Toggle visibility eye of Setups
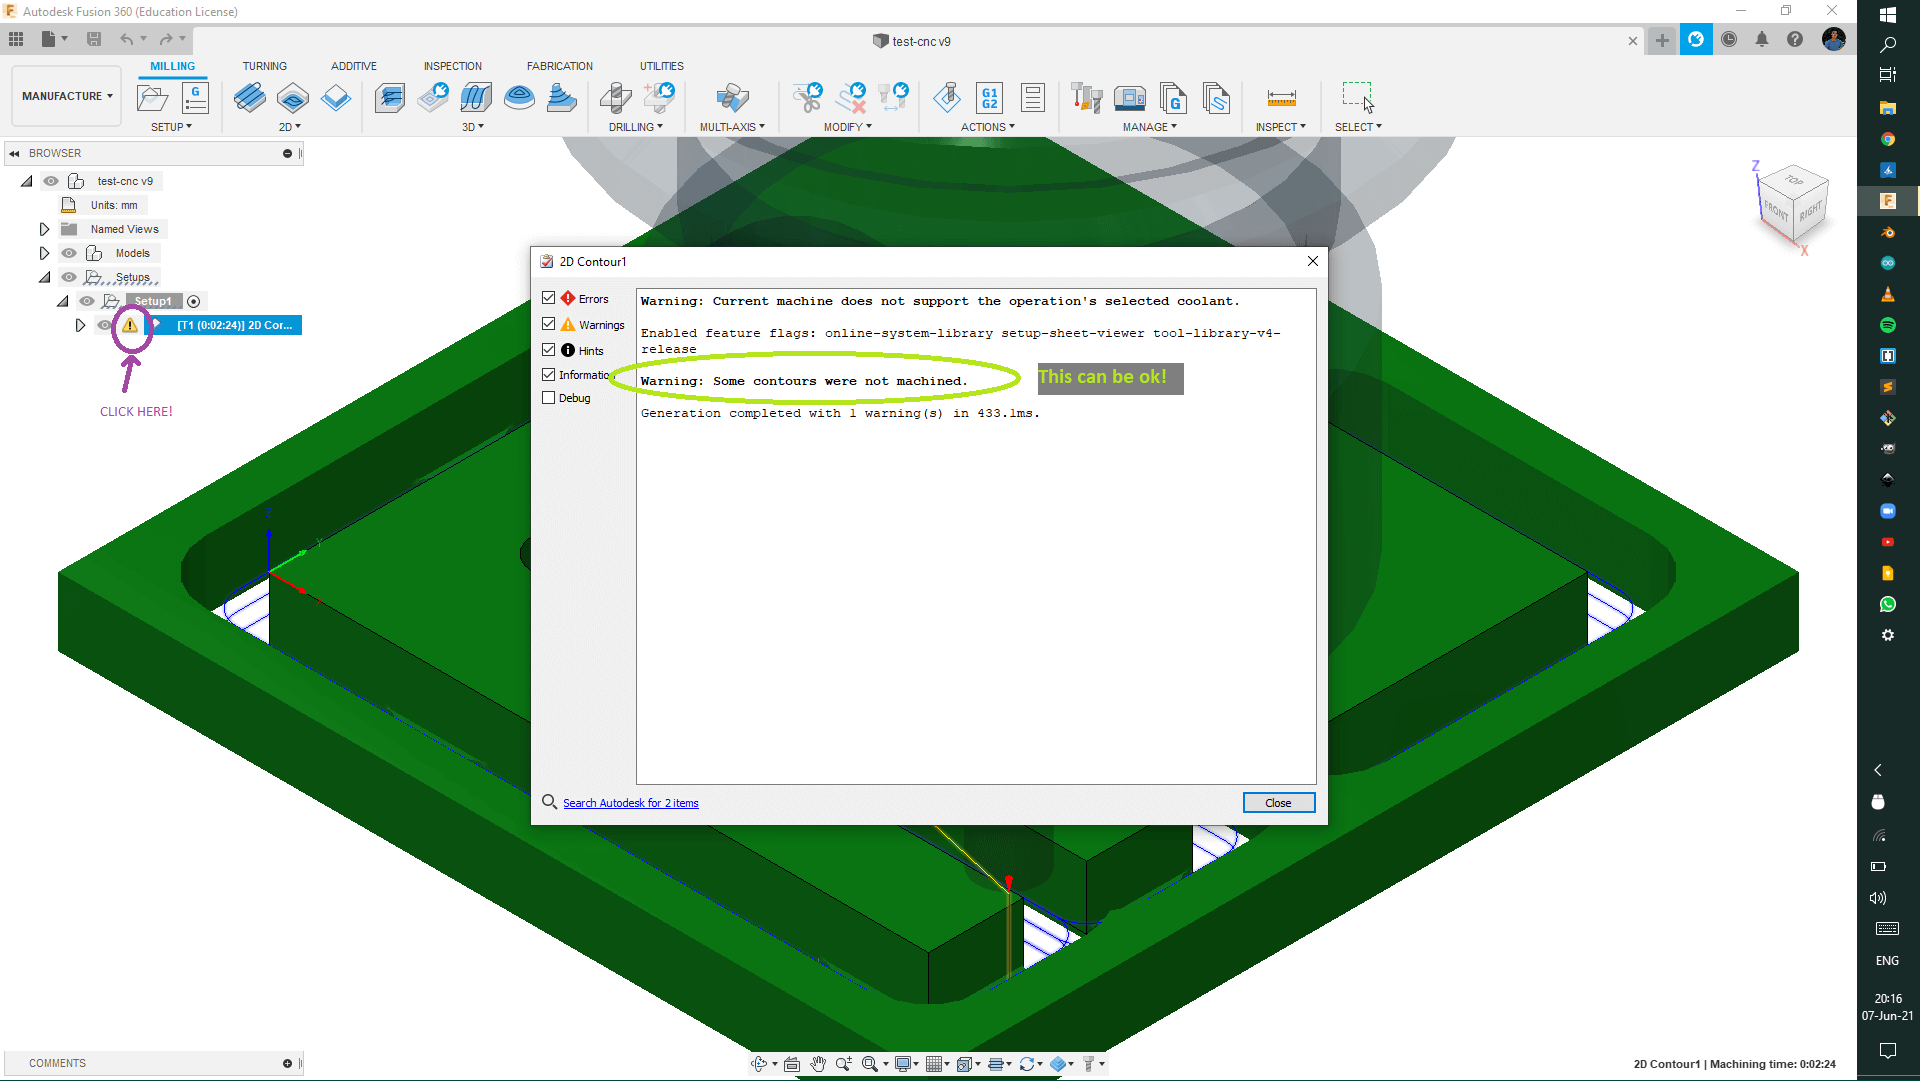The width and height of the screenshot is (1920, 1081). click(x=69, y=277)
